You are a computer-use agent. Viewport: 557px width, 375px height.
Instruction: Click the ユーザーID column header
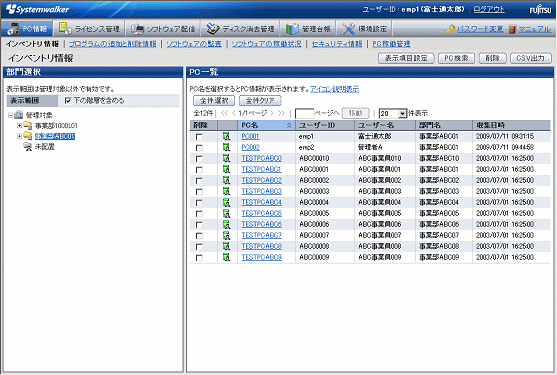tap(325, 125)
